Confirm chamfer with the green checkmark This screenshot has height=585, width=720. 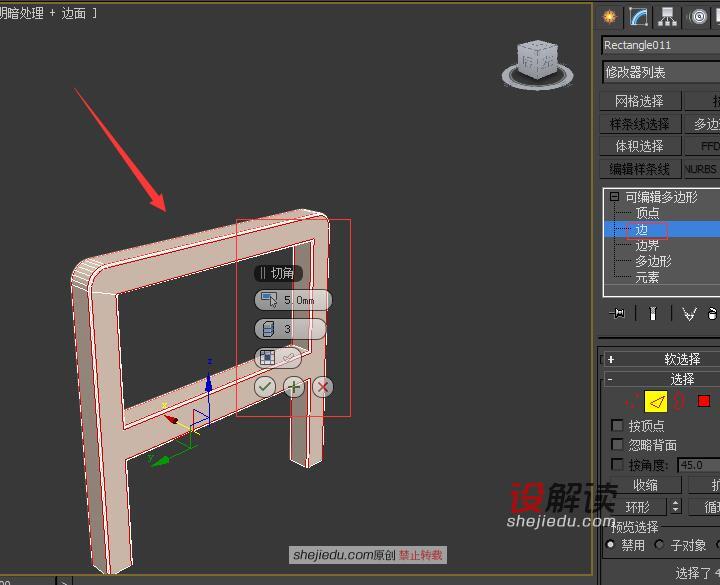[x=265, y=387]
